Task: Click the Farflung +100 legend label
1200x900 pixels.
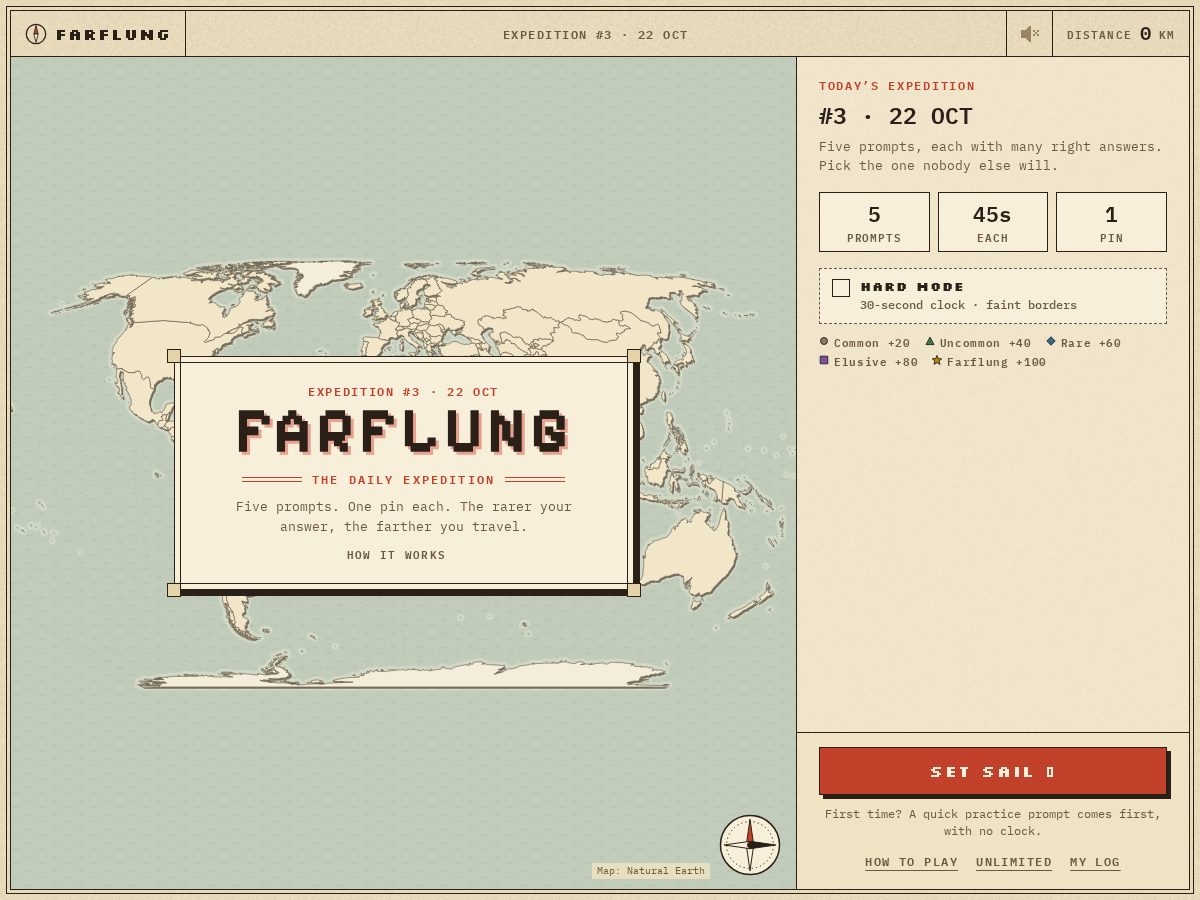Action: (996, 362)
